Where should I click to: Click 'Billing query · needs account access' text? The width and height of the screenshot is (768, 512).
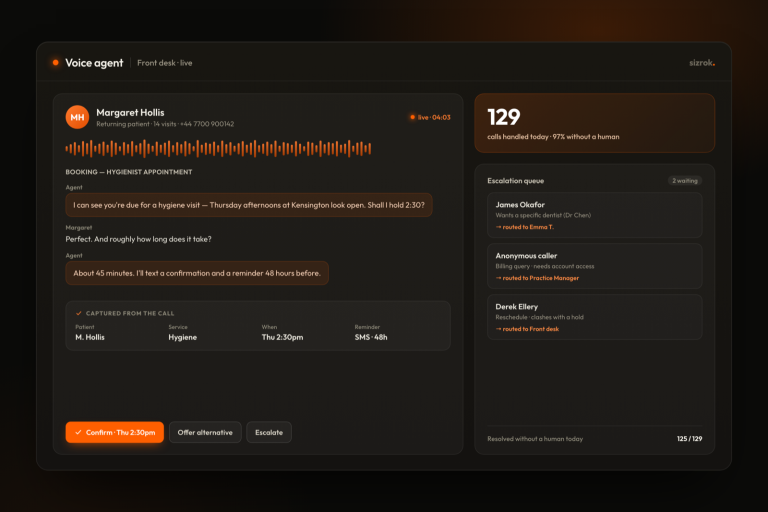[545, 266]
